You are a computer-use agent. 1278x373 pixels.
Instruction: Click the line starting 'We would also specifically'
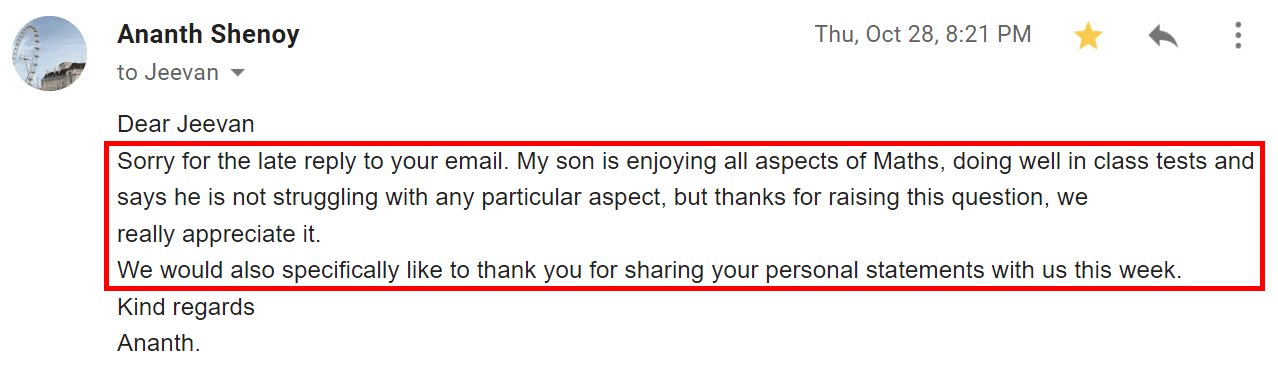[650, 270]
